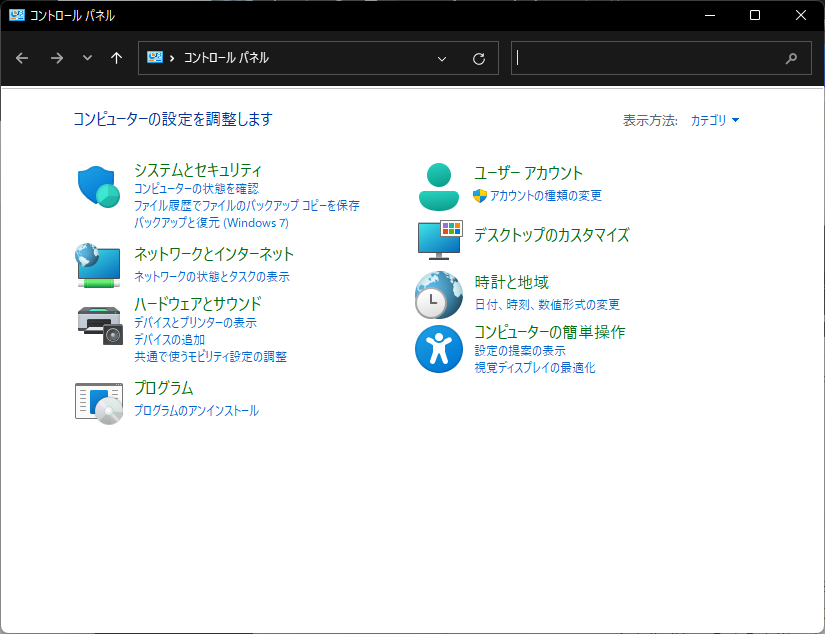Open デスクトップのカスタマイズ category
Viewport: 825px width, 634px height.
pos(552,235)
